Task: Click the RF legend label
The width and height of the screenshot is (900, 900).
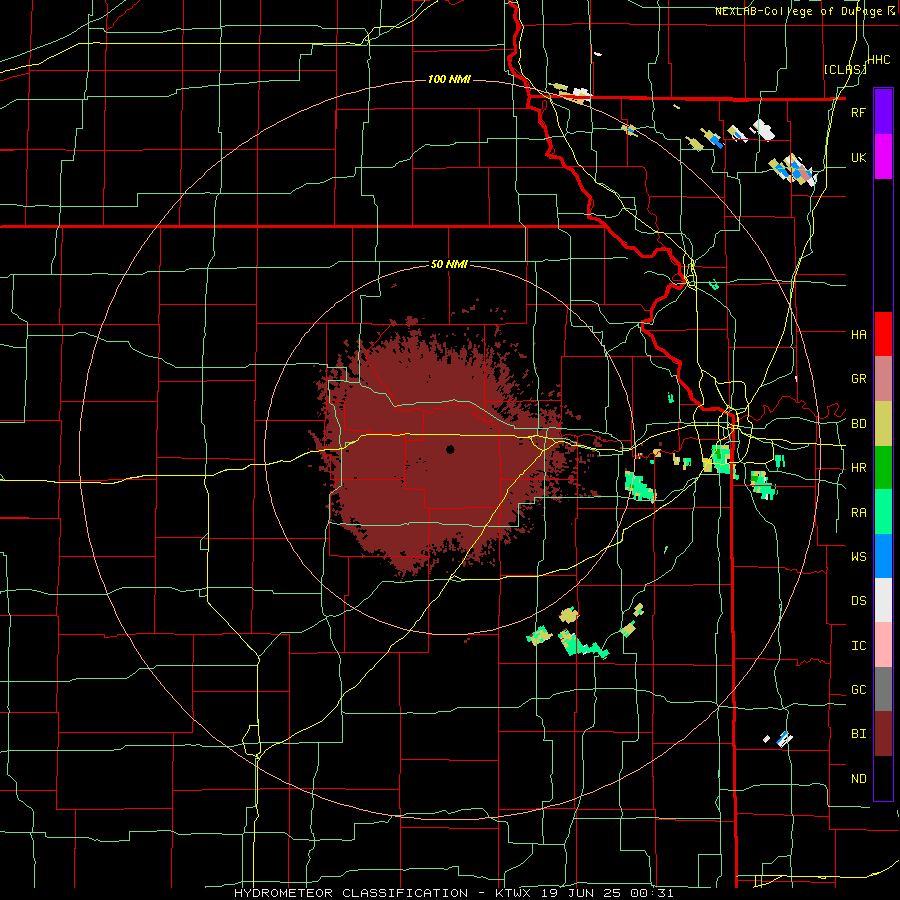Action: 858,112
